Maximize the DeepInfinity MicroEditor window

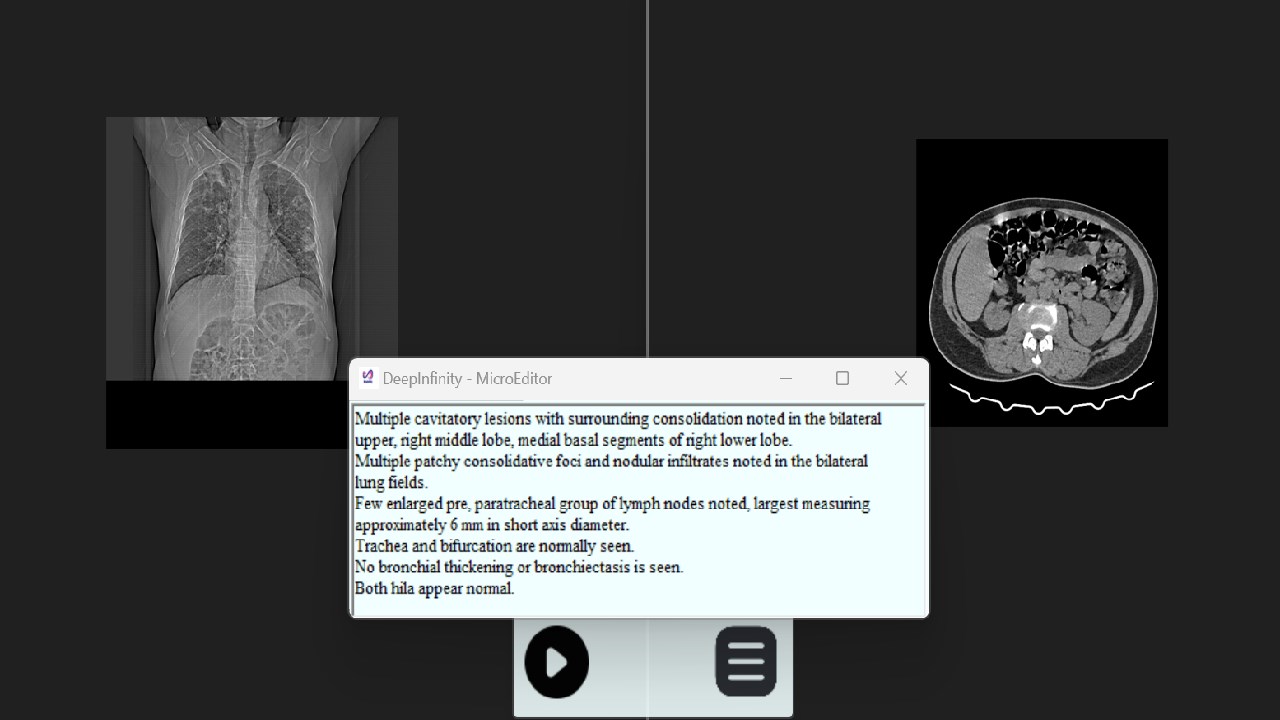coord(842,378)
